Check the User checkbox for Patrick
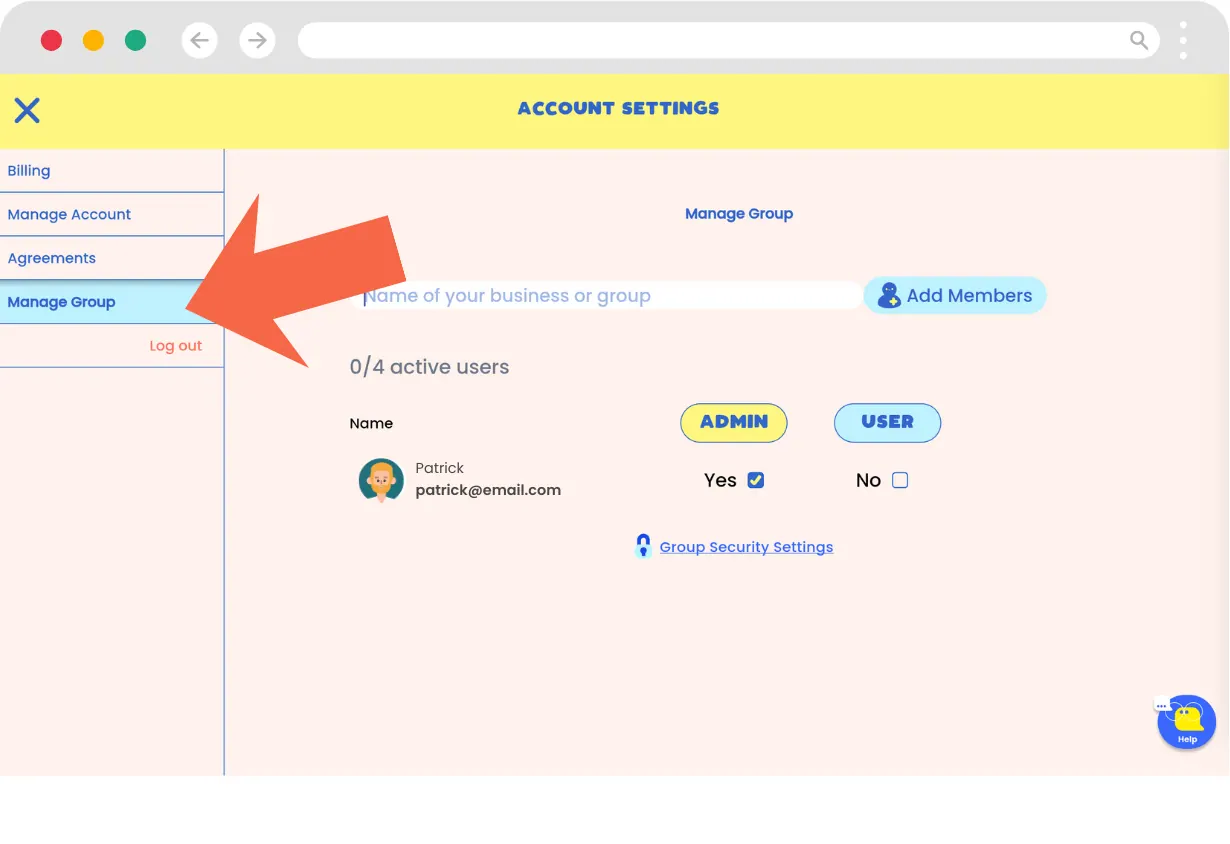Viewport: 1230px width, 844px height. pyautogui.click(x=900, y=480)
